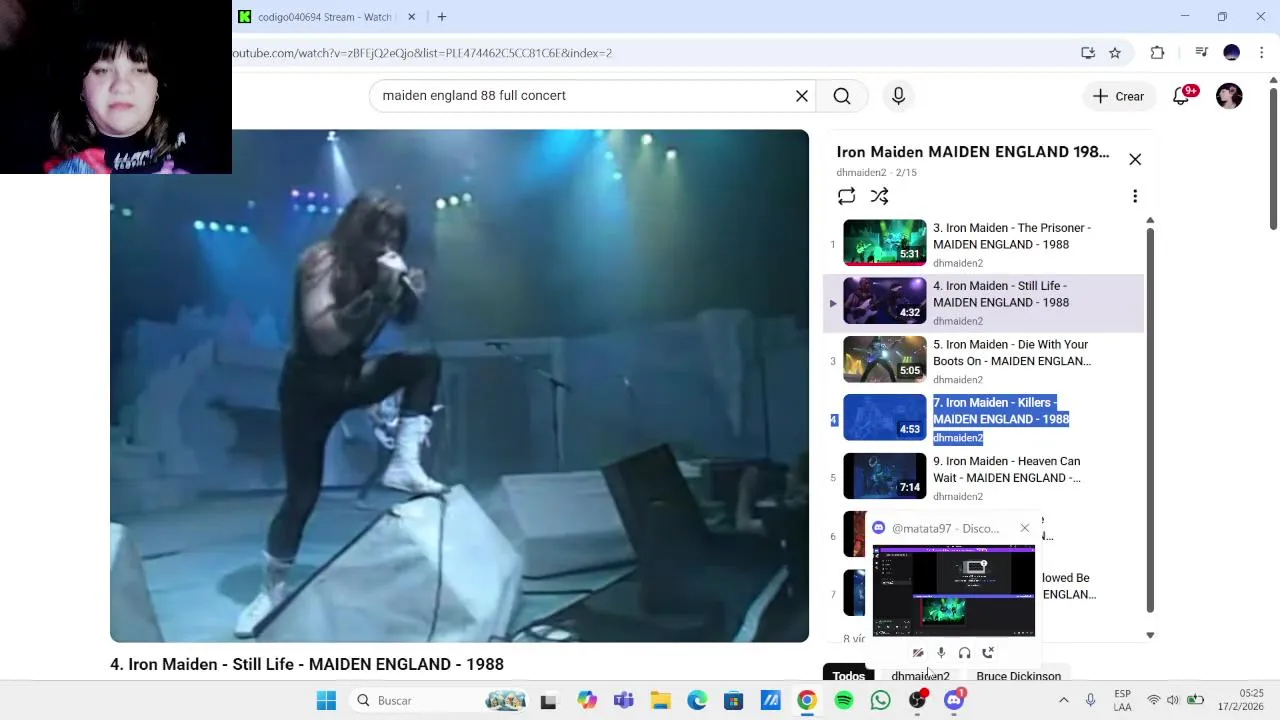
Task: Click the Heaven Can Wait thumbnail
Action: pos(884,476)
